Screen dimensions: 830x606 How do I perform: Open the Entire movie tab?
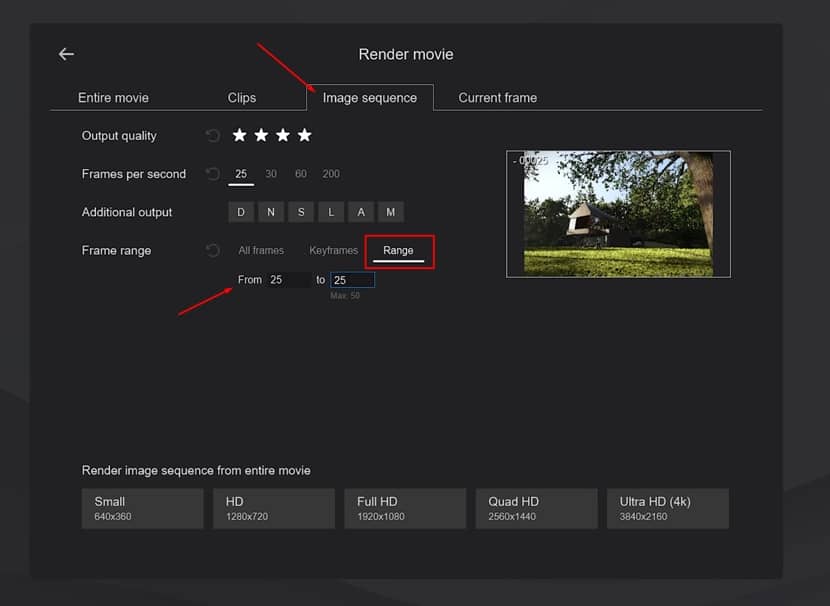[113, 98]
